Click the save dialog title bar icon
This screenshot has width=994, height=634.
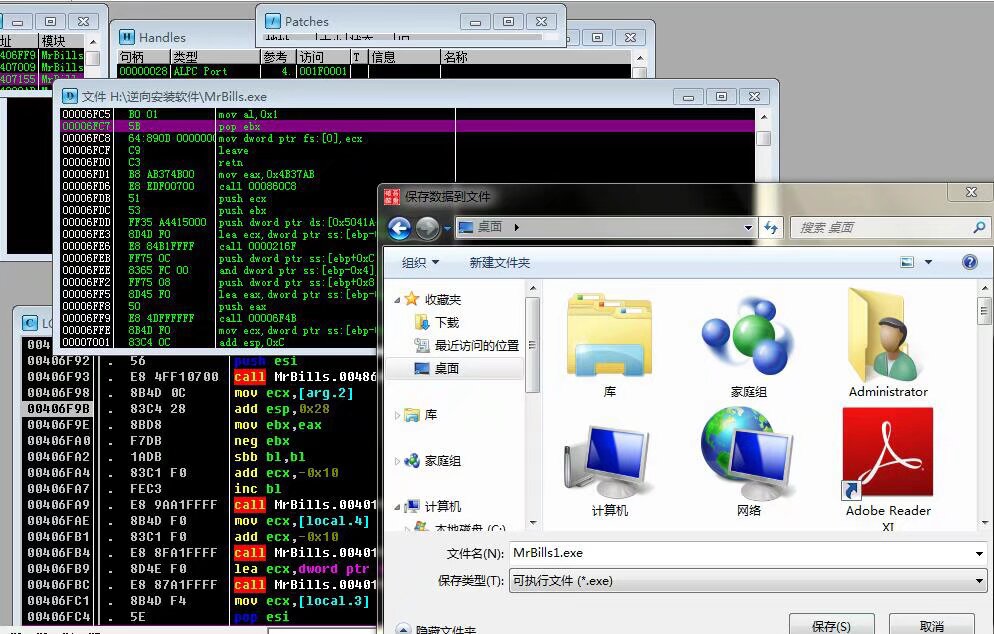tap(392, 197)
